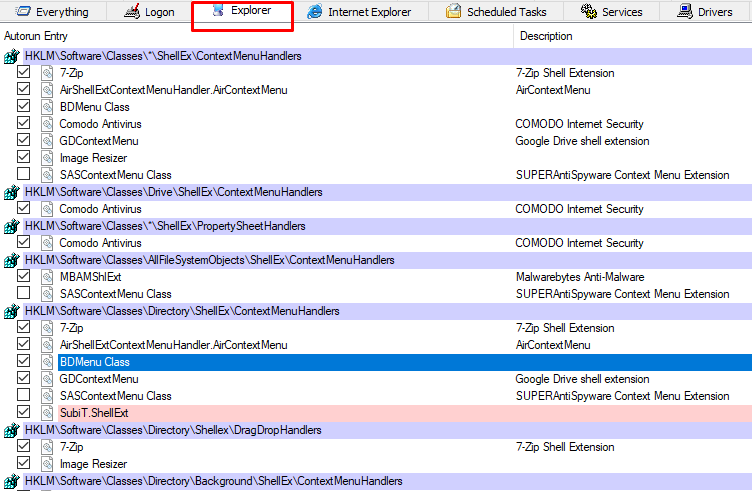
Task: Uncheck the SubiT.ShellExt entry
Action: point(23,411)
